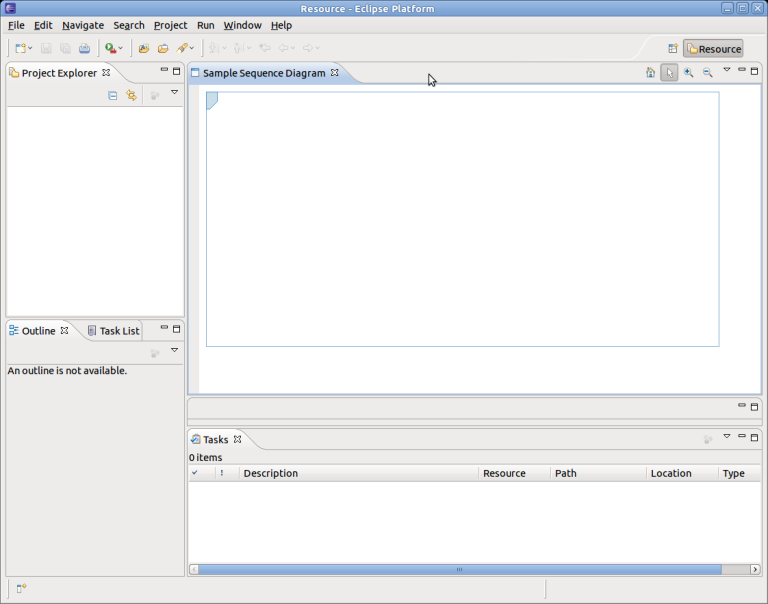Toggle the arrow Select tool in diagram toolbar
Image resolution: width=768 pixels, height=604 pixels.
click(669, 73)
